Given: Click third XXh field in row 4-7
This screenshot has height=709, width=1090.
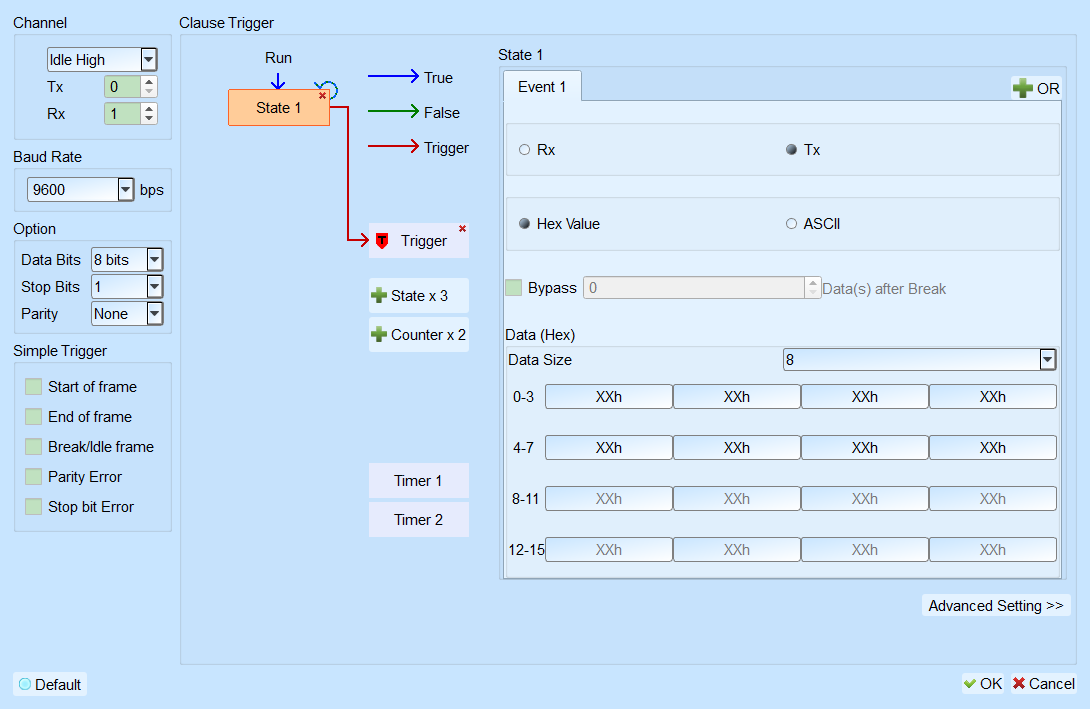Looking at the screenshot, I should click(865, 448).
